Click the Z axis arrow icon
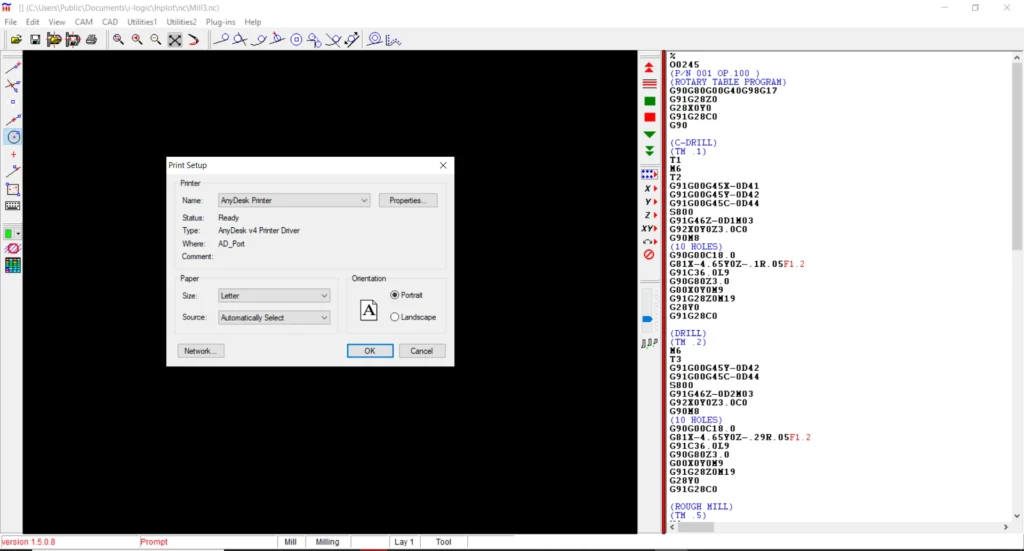The image size is (1024, 551). tap(650, 215)
